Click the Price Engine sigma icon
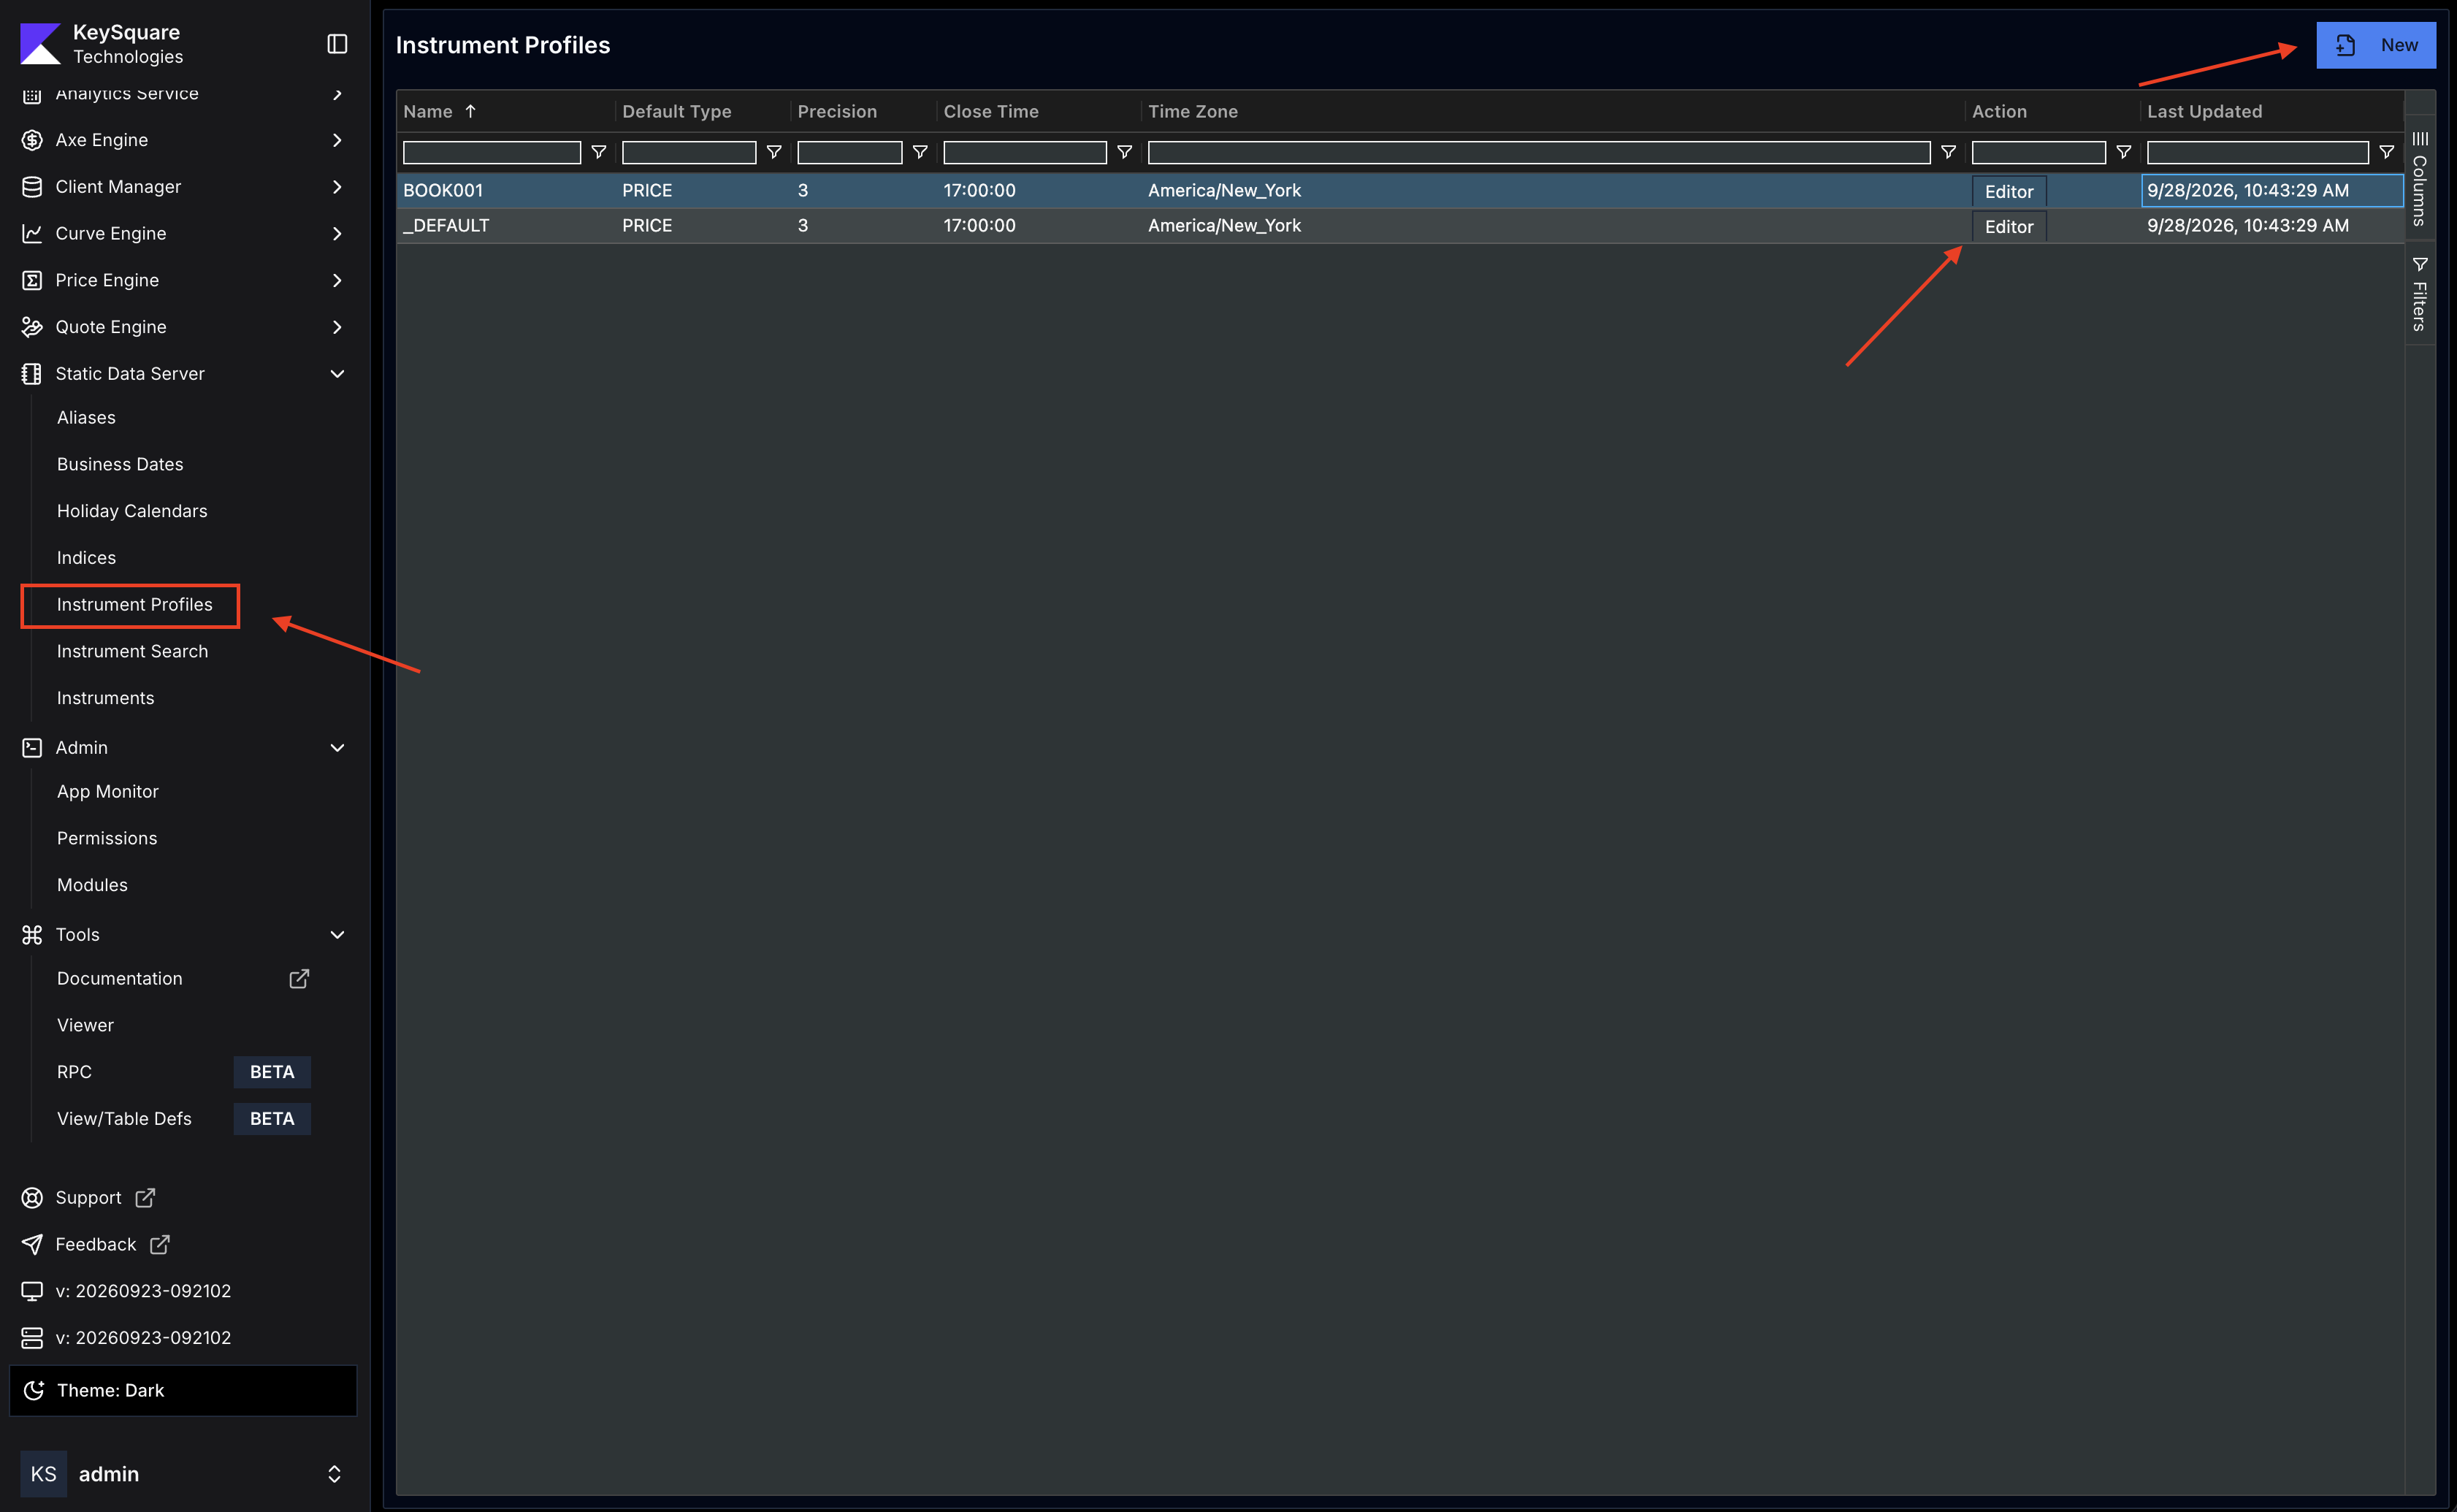This screenshot has width=2457, height=1512. click(x=32, y=280)
